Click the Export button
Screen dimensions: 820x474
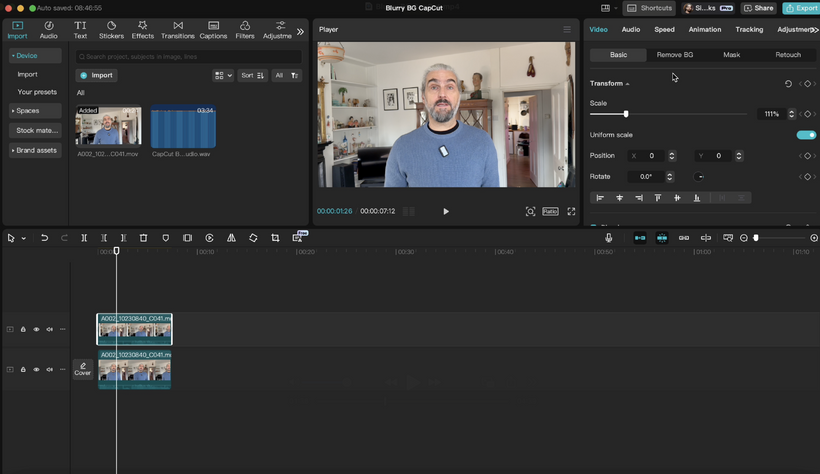801,8
